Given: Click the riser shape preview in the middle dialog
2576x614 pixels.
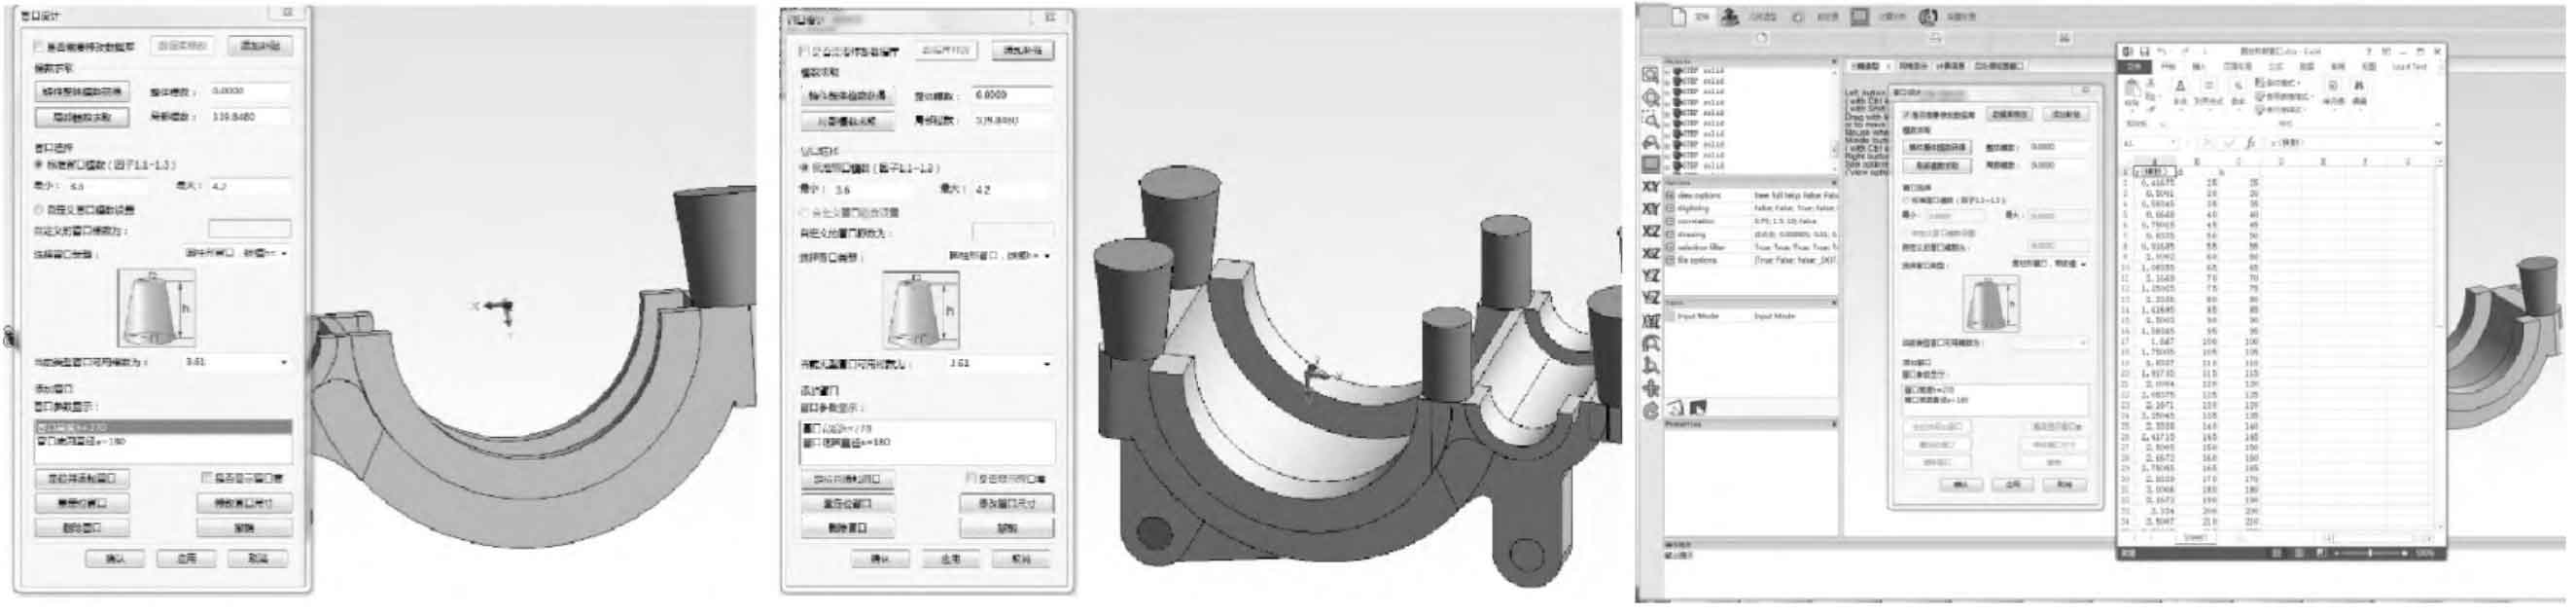Looking at the screenshot, I should coord(921,310).
